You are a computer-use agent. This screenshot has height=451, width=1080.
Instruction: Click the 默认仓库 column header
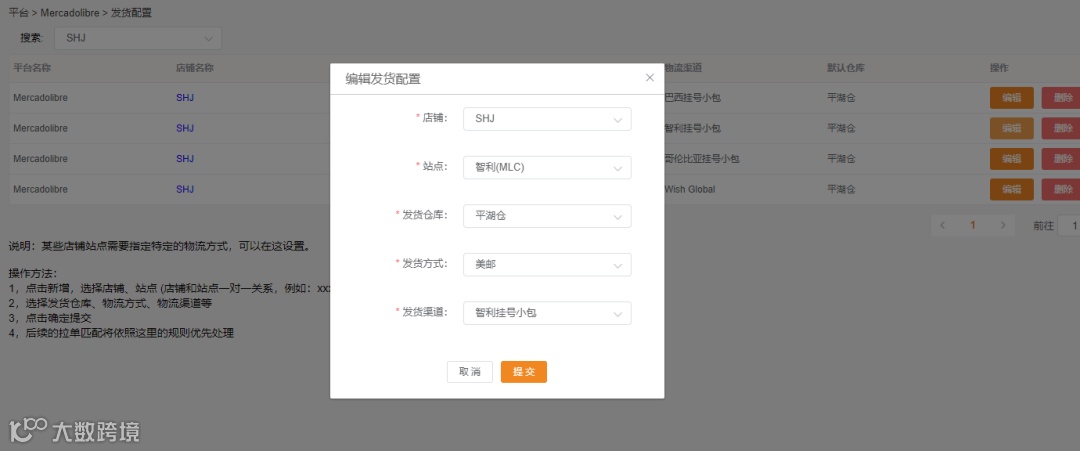[x=846, y=68]
